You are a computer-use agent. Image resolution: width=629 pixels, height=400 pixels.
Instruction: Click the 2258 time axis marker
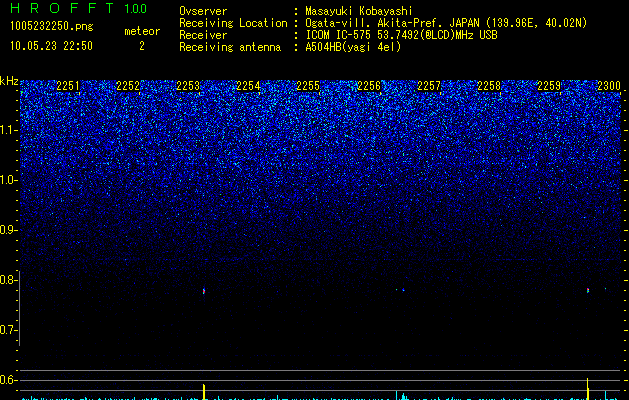pyautogui.click(x=489, y=86)
